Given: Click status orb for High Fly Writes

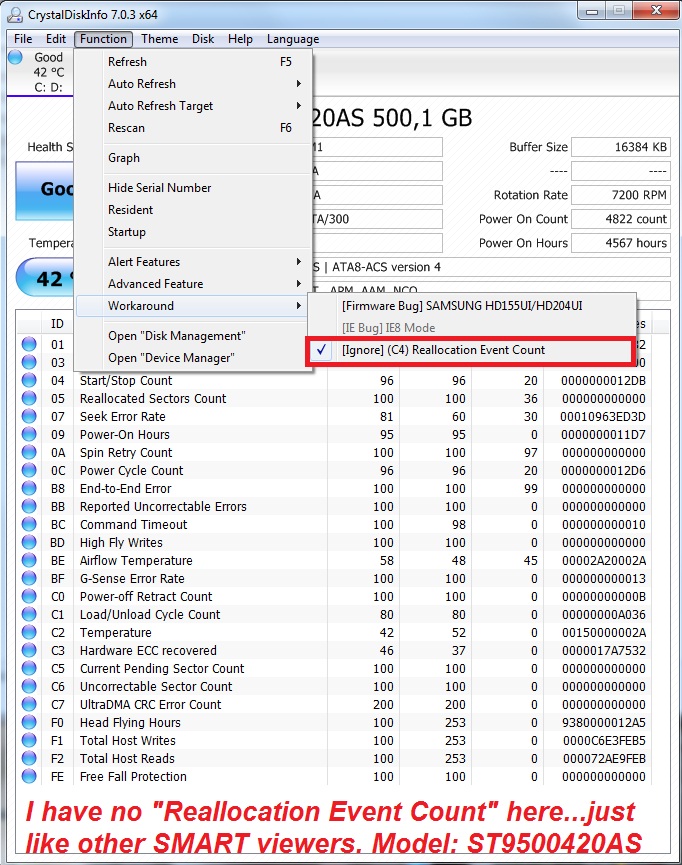Looking at the screenshot, I should pyautogui.click(x=29, y=543).
